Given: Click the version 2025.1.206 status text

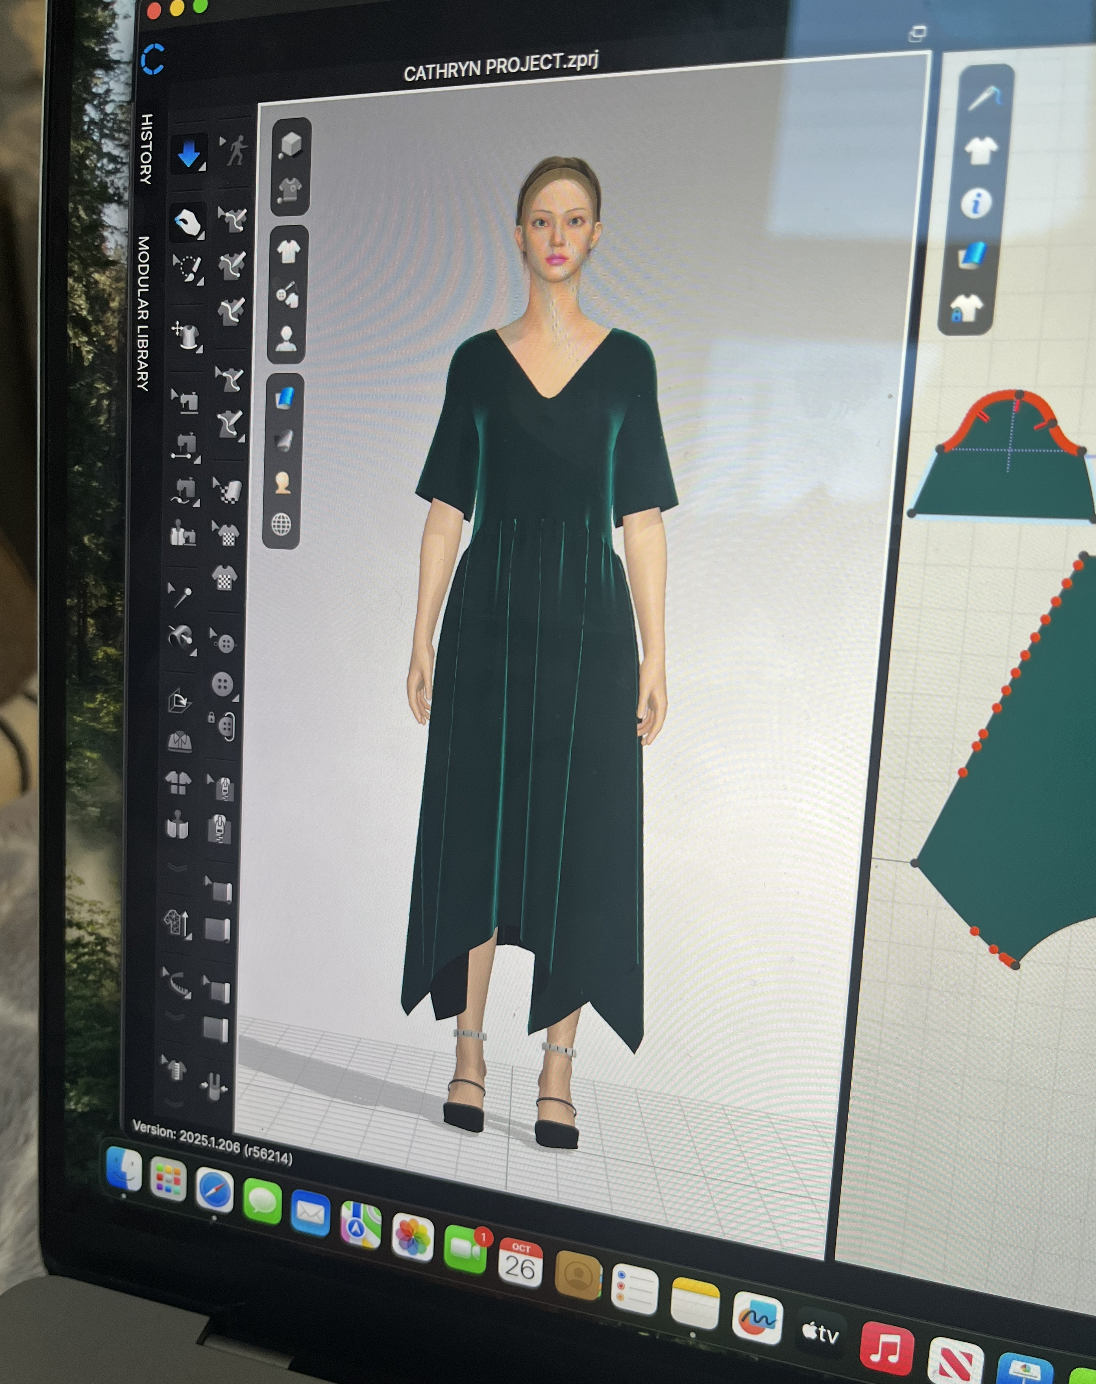Looking at the screenshot, I should [x=212, y=1142].
